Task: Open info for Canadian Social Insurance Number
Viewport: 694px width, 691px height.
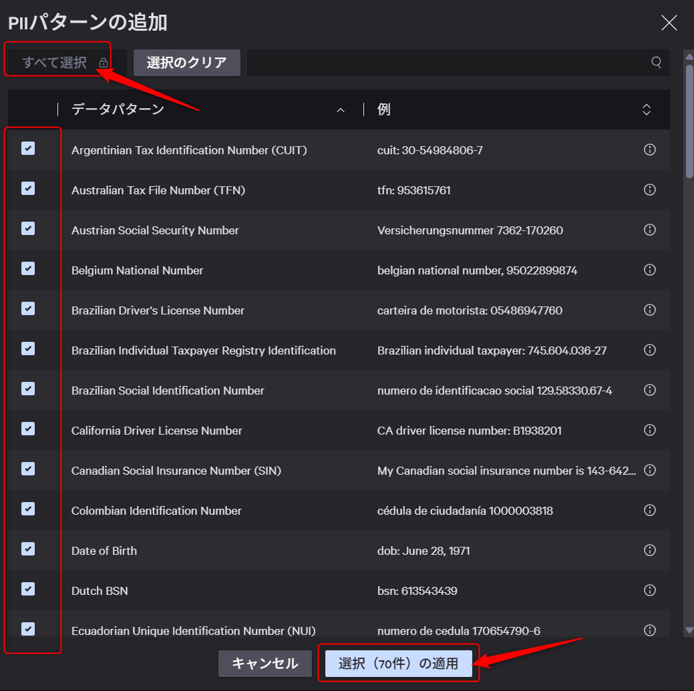Action: pos(649,470)
